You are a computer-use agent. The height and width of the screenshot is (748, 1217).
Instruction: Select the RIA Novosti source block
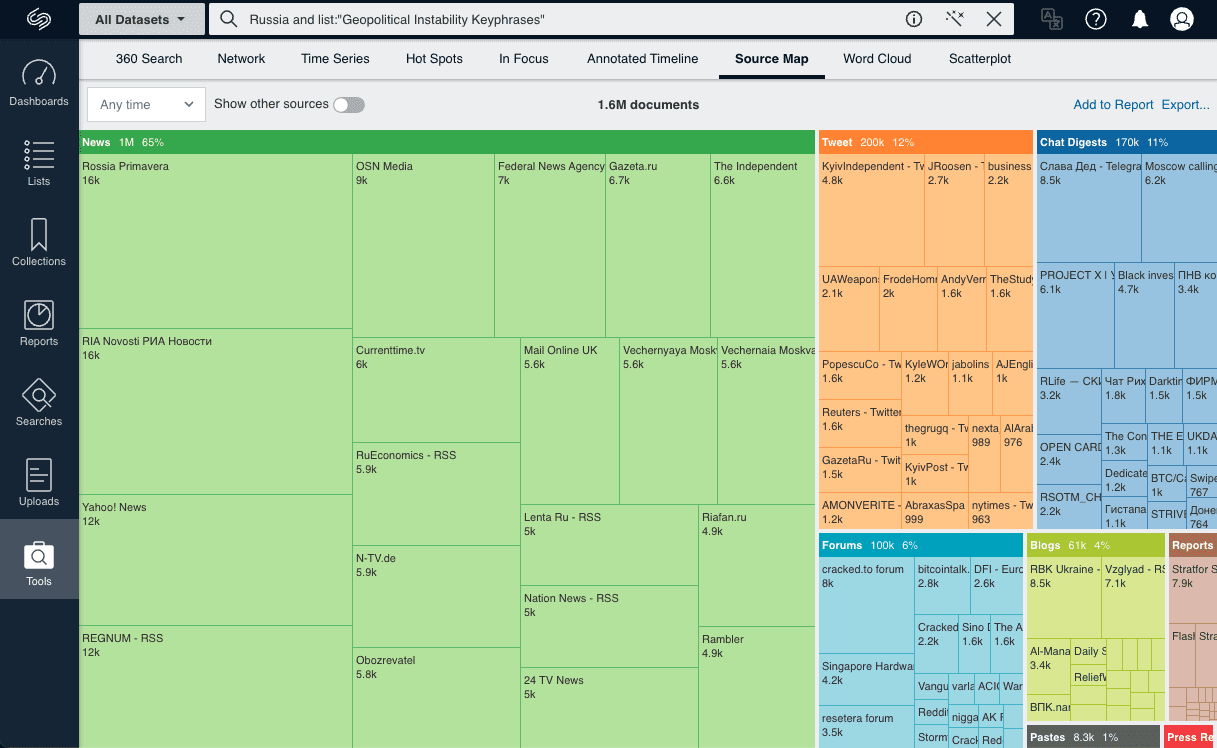216,411
